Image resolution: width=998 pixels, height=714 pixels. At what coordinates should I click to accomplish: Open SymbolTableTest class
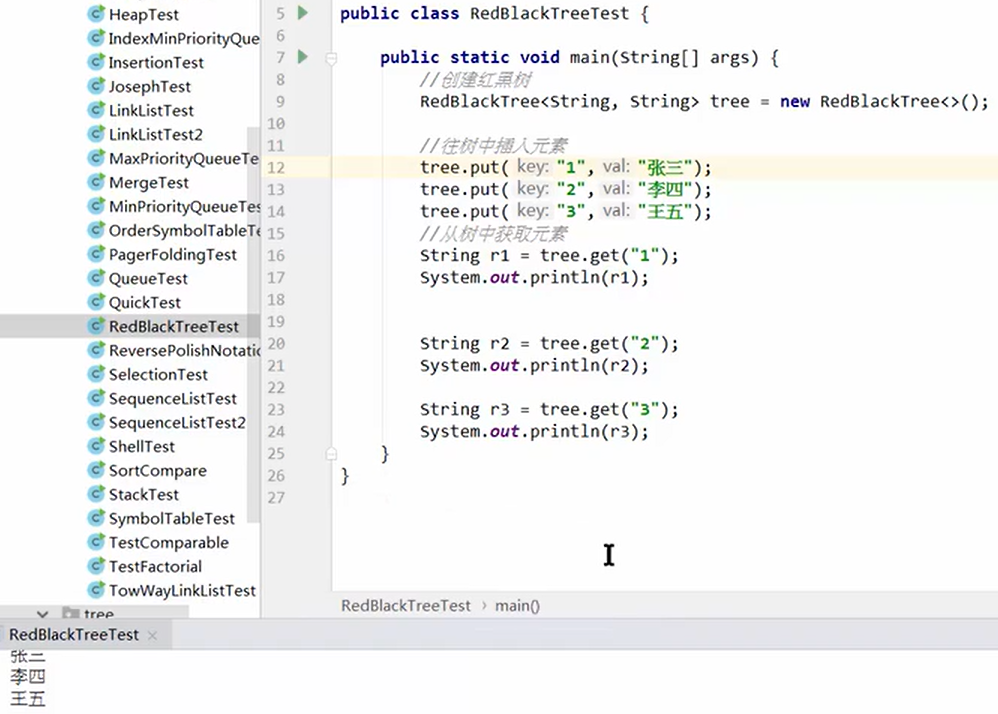172,519
